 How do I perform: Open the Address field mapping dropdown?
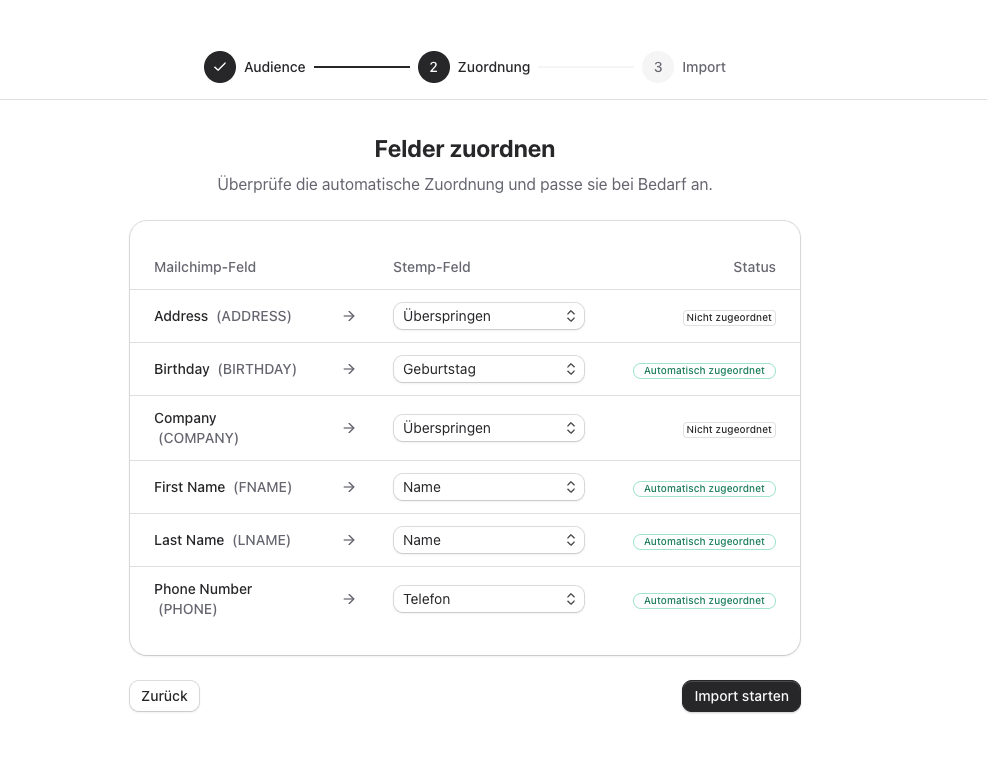pos(488,316)
